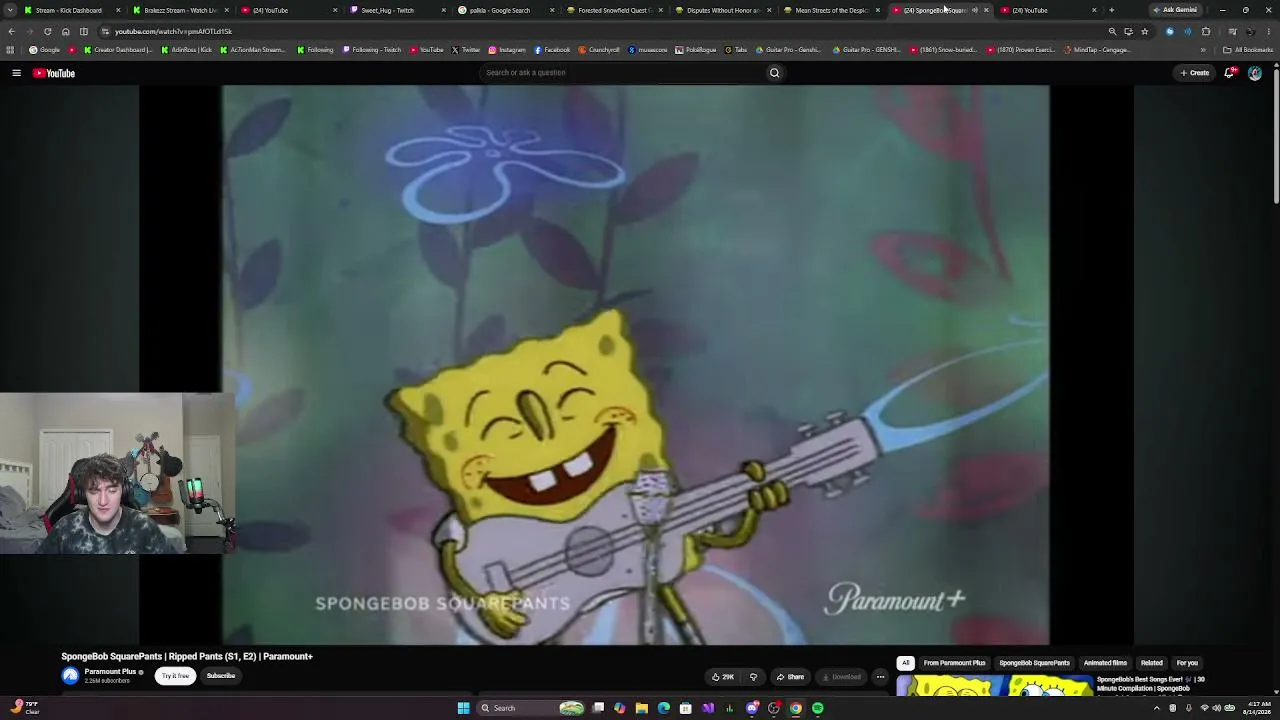
Task: Go to the YouTube home logo
Action: coord(54,73)
